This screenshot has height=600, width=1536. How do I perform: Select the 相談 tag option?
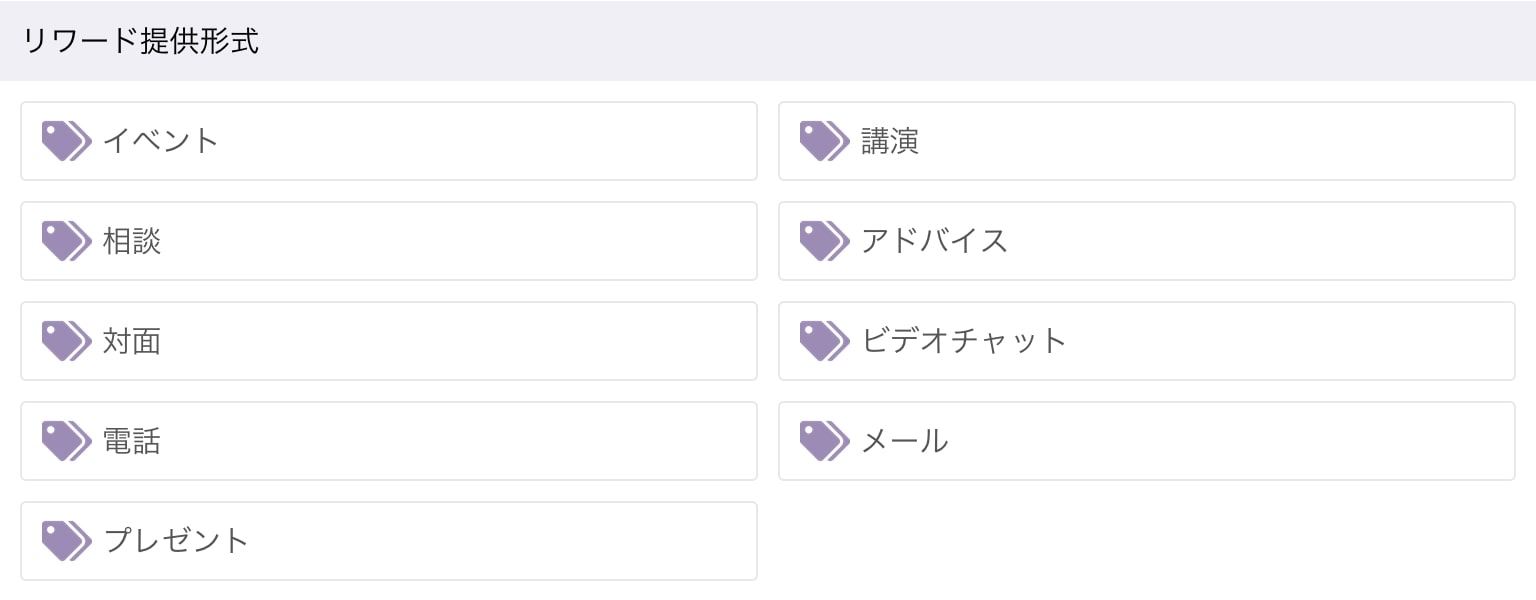click(389, 241)
